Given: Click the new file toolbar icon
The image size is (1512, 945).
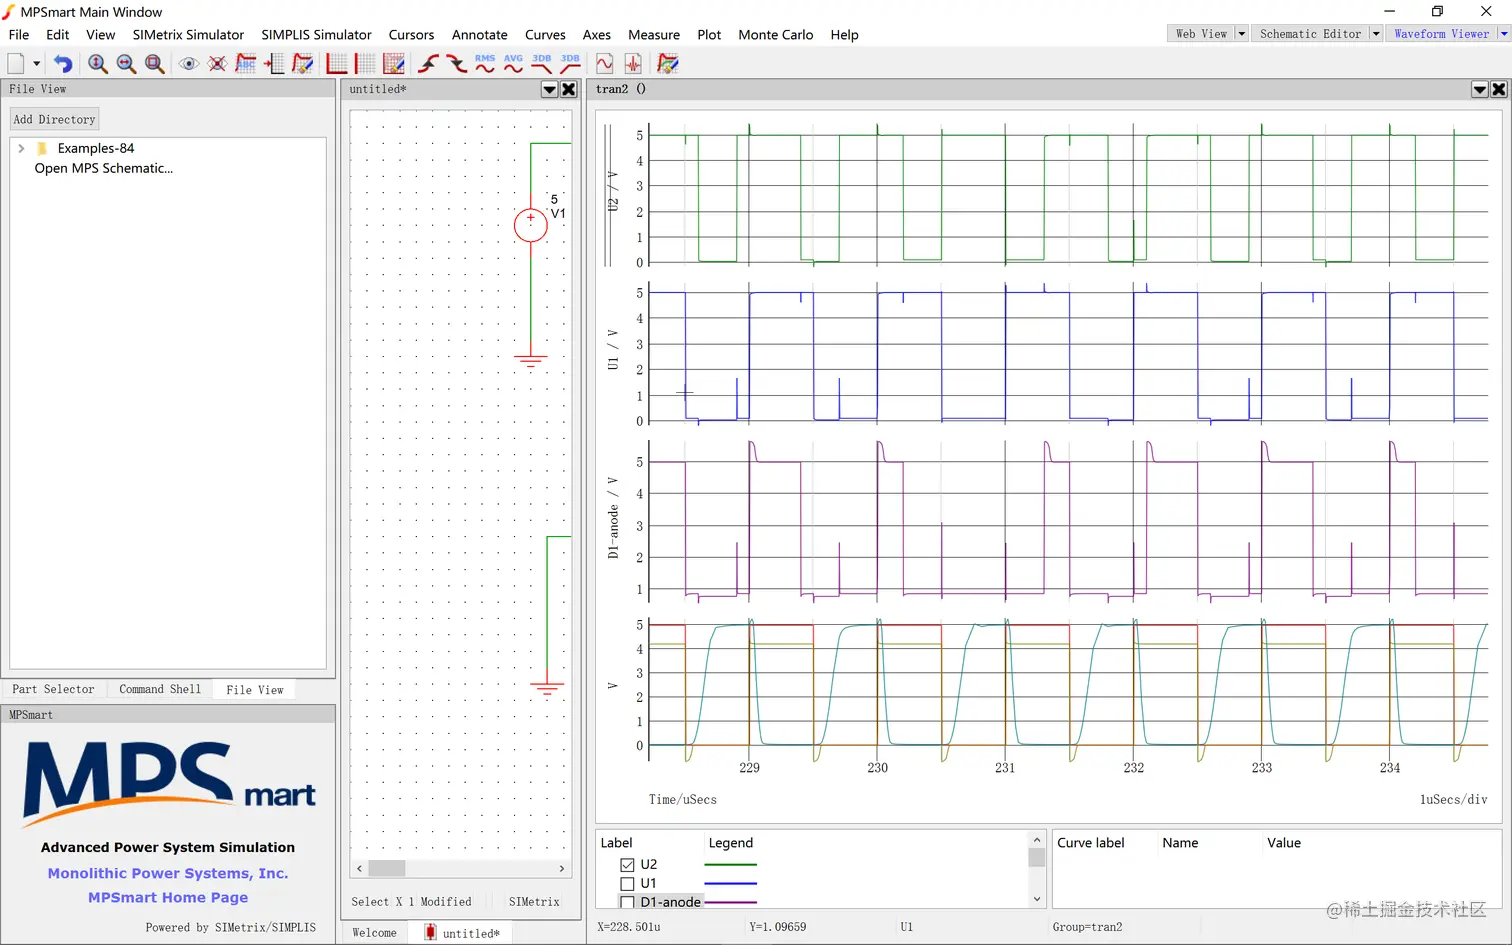Looking at the screenshot, I should tap(16, 63).
